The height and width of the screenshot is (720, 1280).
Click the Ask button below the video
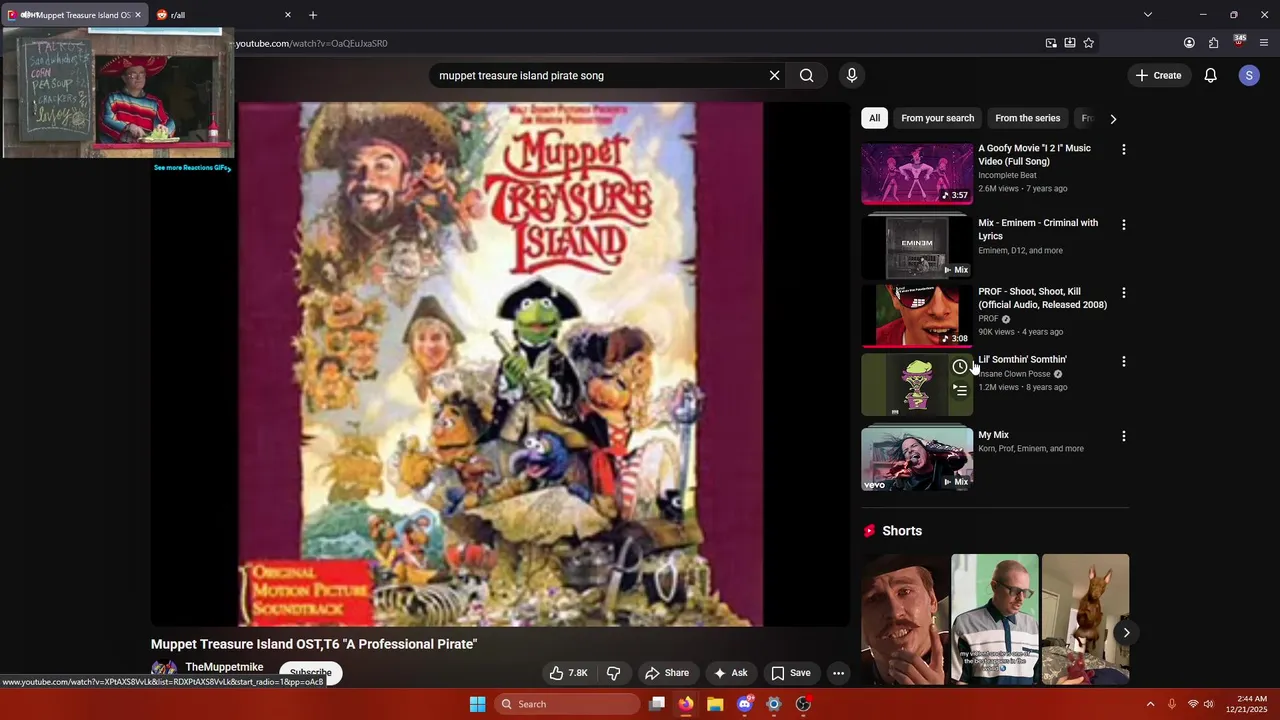tap(730, 673)
